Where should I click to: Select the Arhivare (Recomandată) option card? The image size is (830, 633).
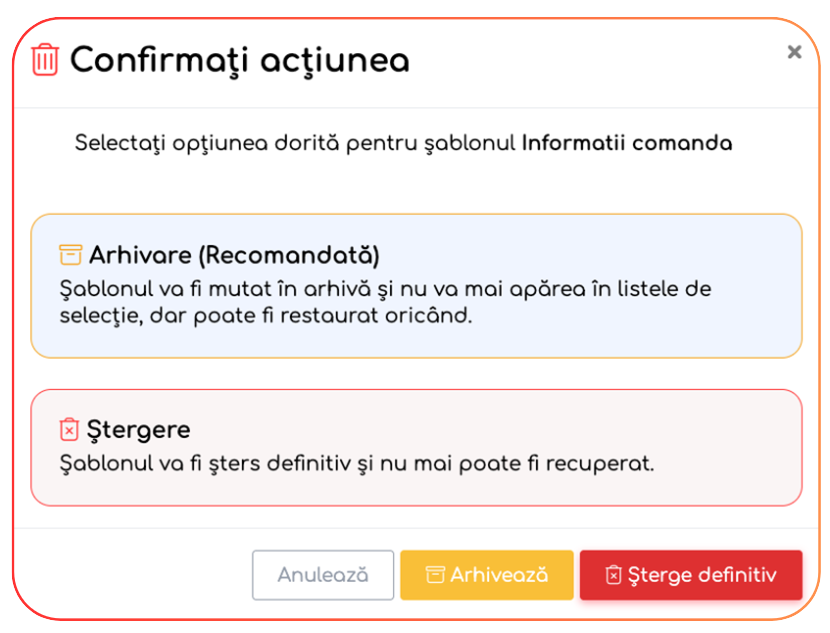(x=416, y=286)
